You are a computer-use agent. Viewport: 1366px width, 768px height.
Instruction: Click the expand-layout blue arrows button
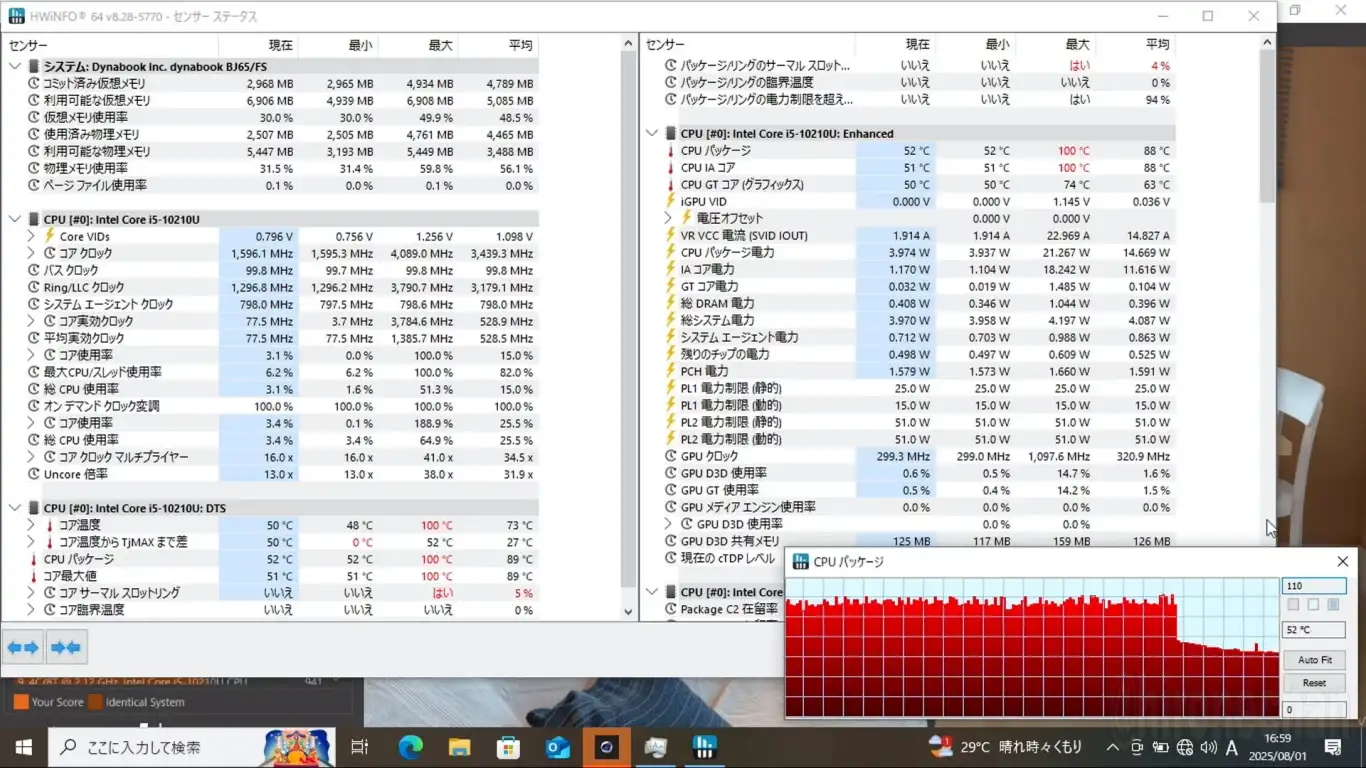pyautogui.click(x=22, y=648)
